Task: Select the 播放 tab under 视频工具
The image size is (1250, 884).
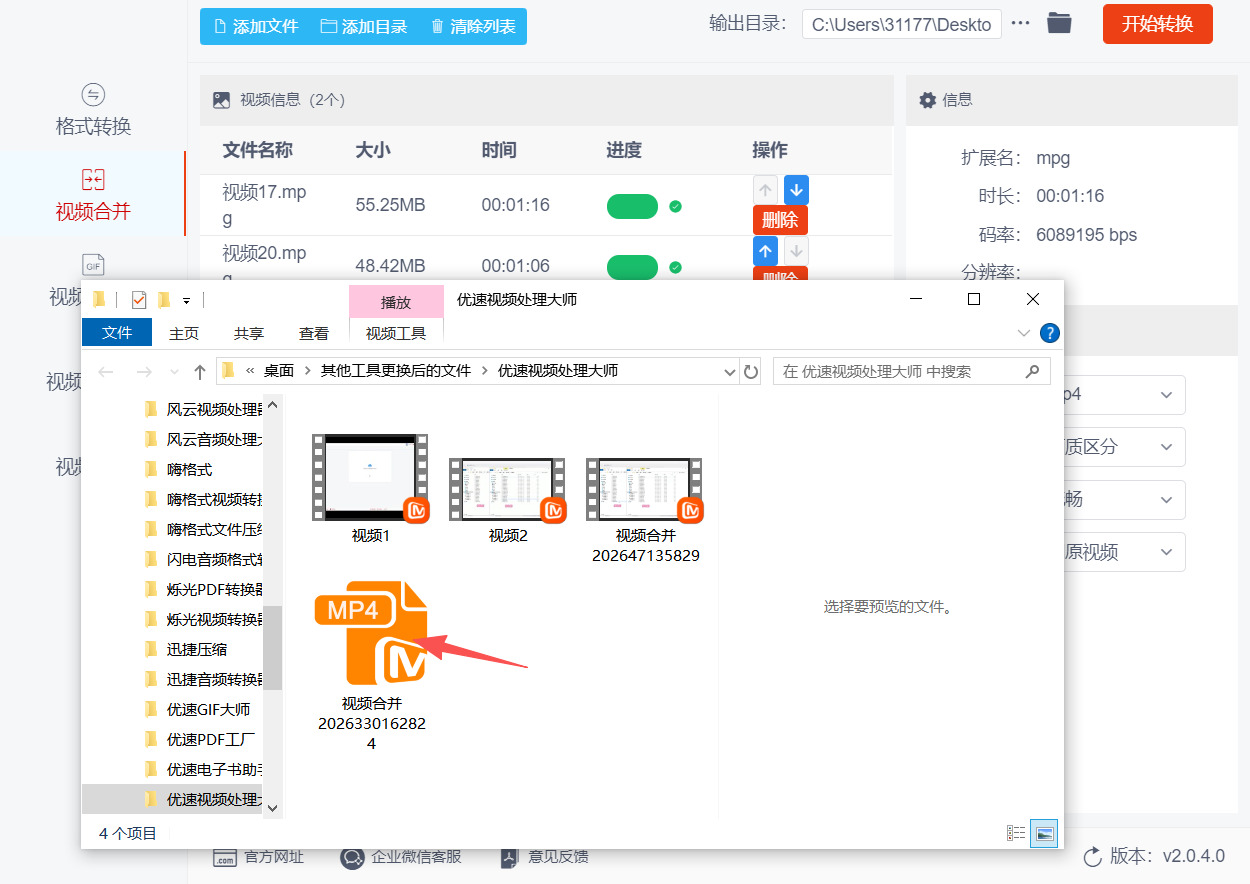Action: 396,302
